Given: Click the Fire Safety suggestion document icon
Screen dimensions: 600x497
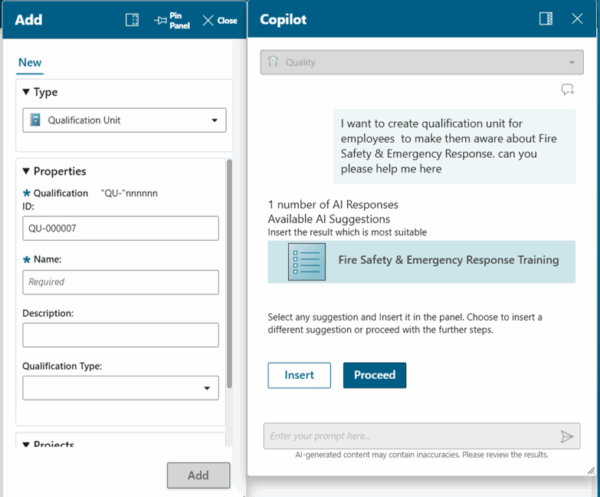Looking at the screenshot, I should coord(305,260).
